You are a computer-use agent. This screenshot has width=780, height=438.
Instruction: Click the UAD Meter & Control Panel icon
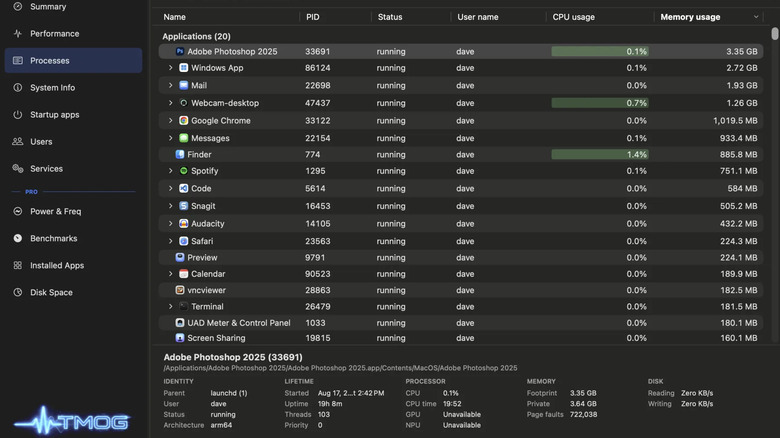pyautogui.click(x=180, y=323)
